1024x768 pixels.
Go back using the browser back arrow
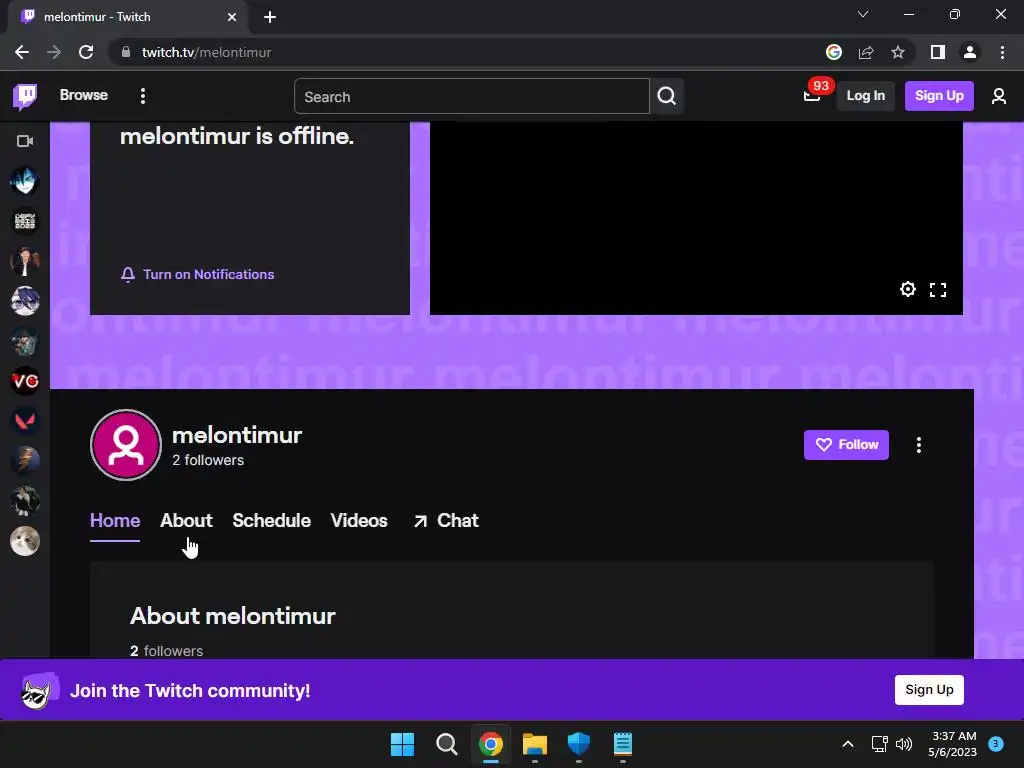22,52
